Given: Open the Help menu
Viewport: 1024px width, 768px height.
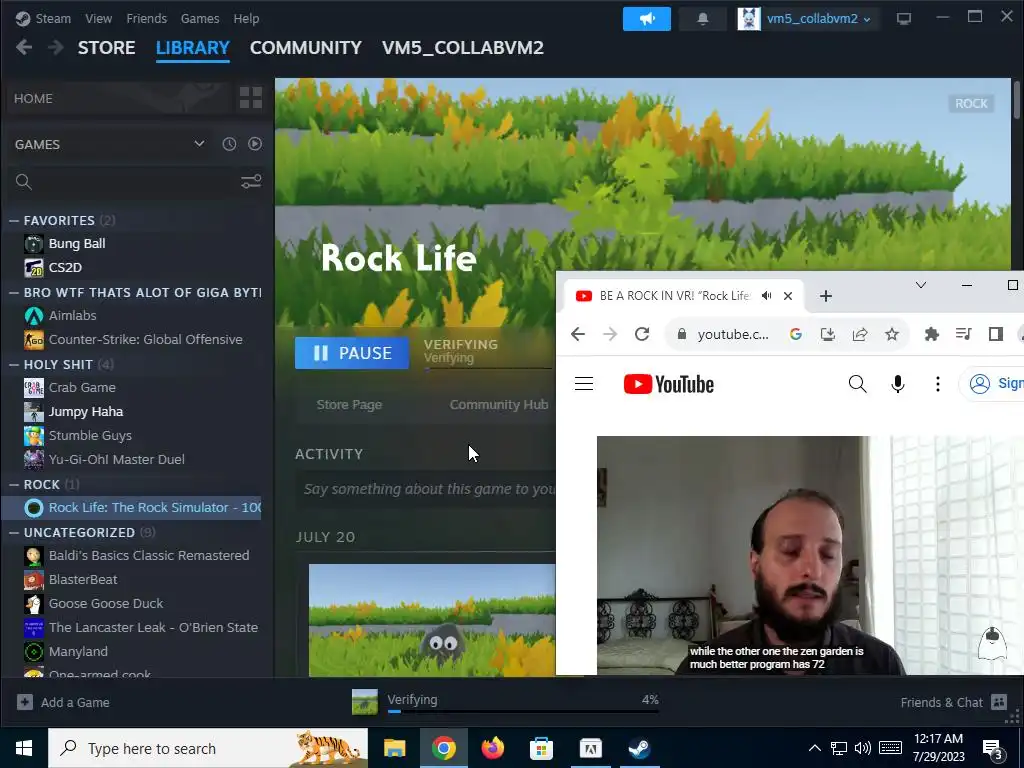Looking at the screenshot, I should [x=246, y=18].
